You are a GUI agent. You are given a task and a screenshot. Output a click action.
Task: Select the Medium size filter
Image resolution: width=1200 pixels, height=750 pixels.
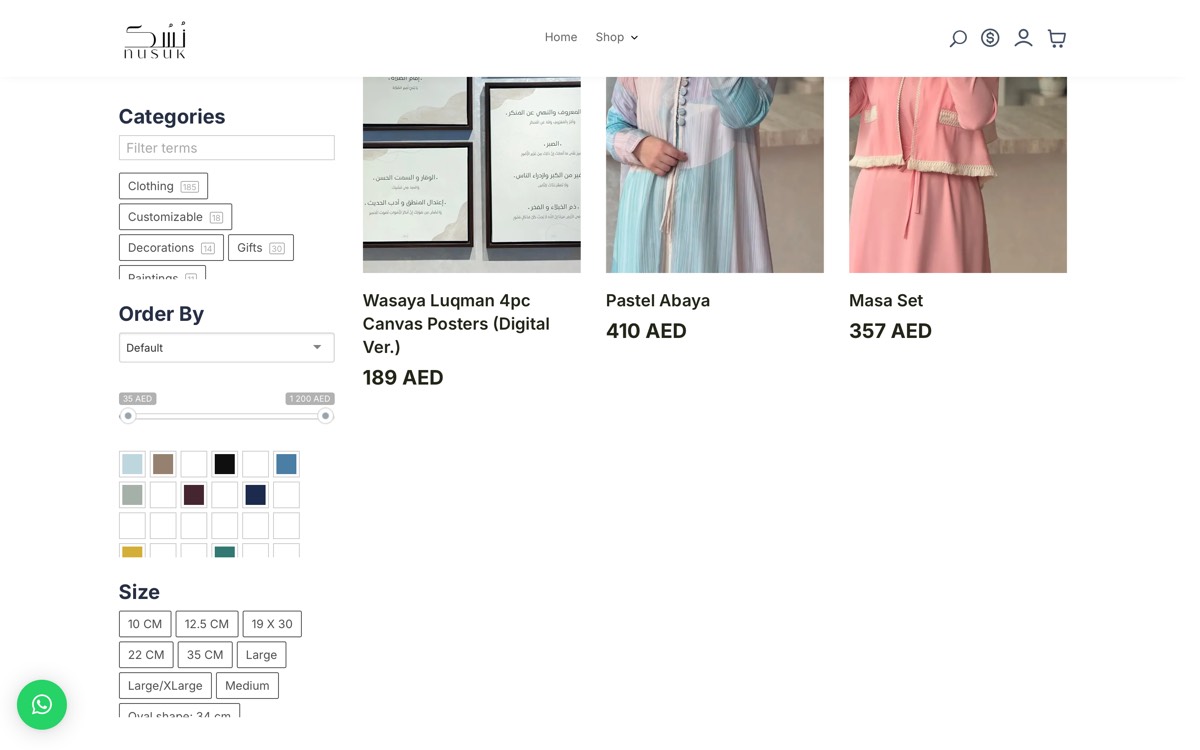(247, 686)
